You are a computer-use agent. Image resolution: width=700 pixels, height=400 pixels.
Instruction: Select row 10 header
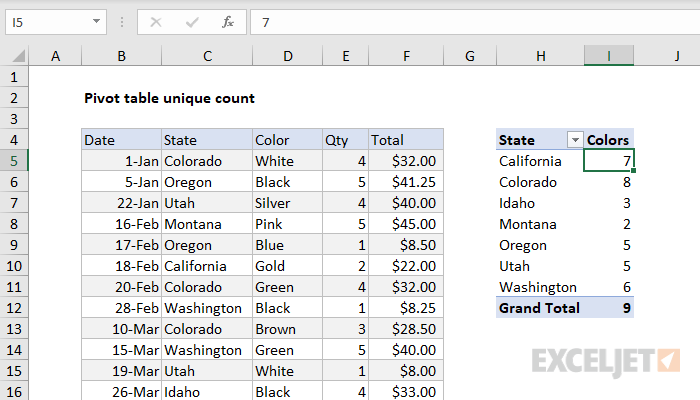tap(15, 266)
